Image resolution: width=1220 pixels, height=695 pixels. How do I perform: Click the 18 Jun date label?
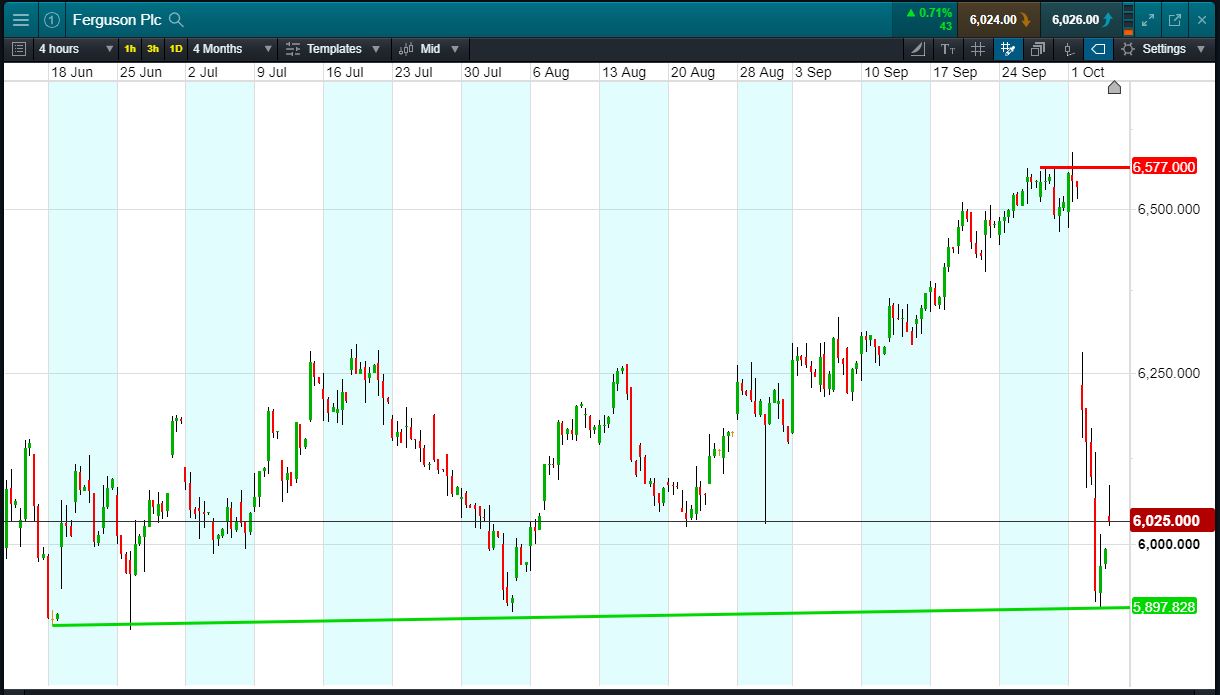click(x=71, y=72)
